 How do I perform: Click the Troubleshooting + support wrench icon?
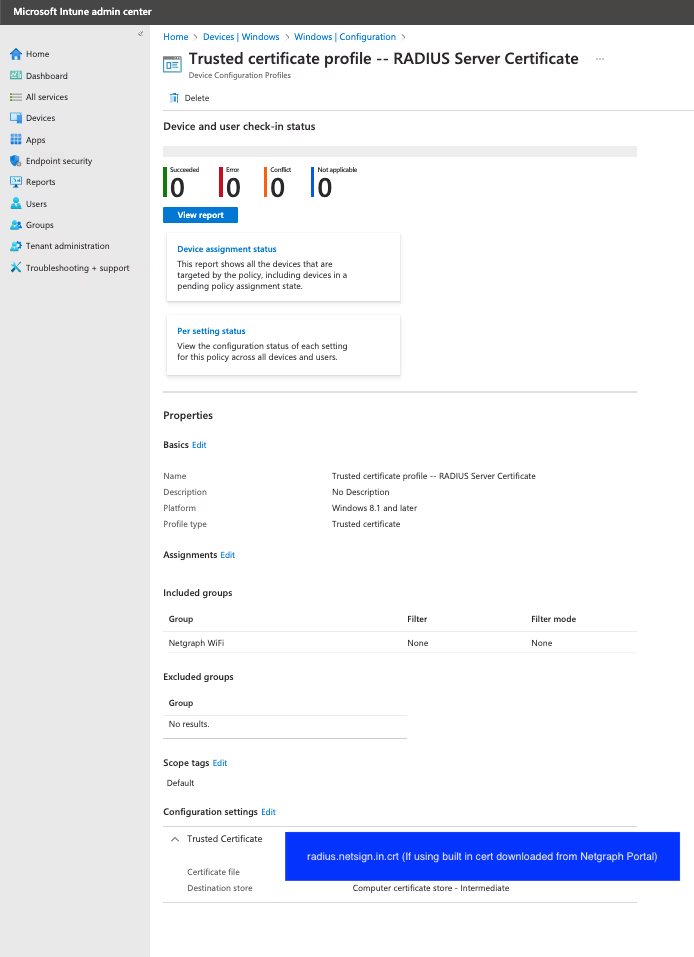(16, 267)
